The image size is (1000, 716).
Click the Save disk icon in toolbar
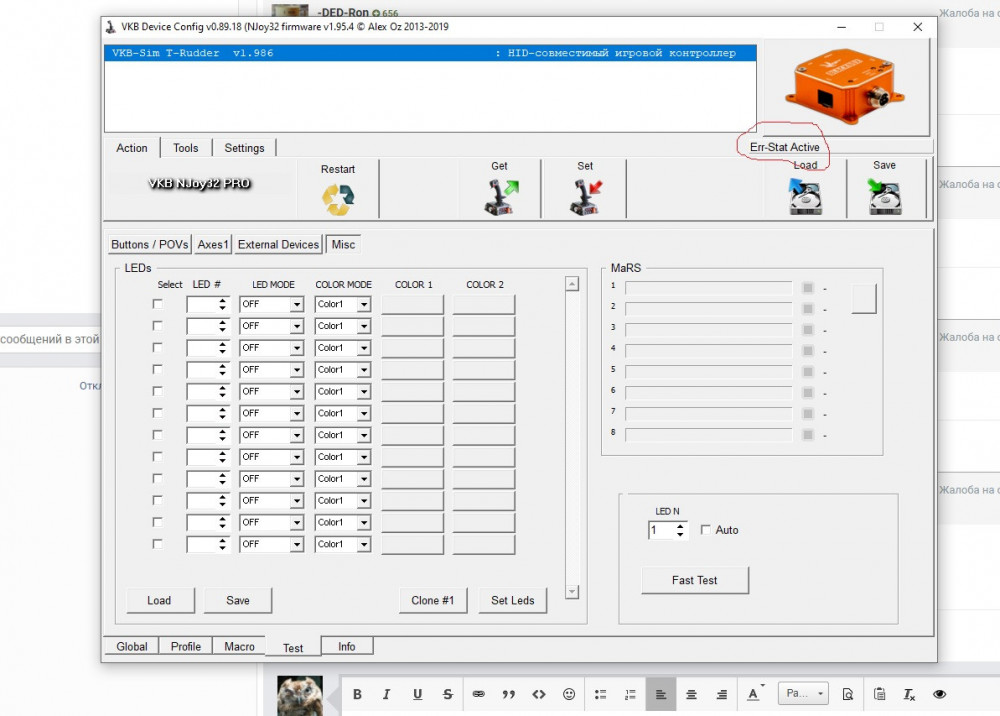pyautogui.click(x=884, y=197)
